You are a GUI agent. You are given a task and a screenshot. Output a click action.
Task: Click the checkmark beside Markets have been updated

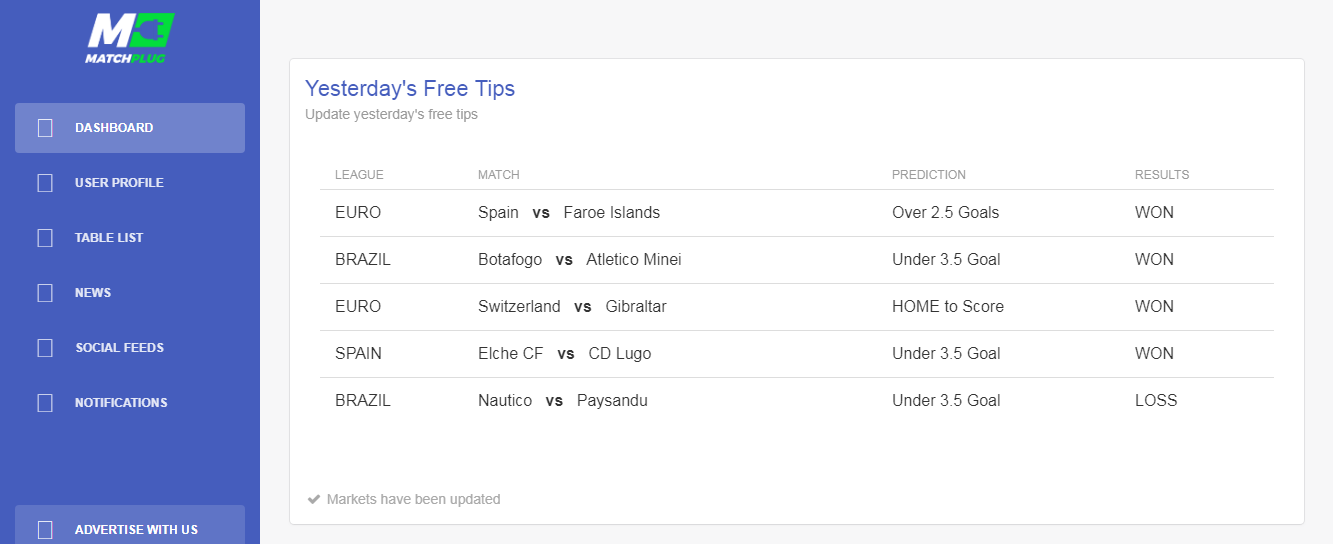[x=314, y=499]
